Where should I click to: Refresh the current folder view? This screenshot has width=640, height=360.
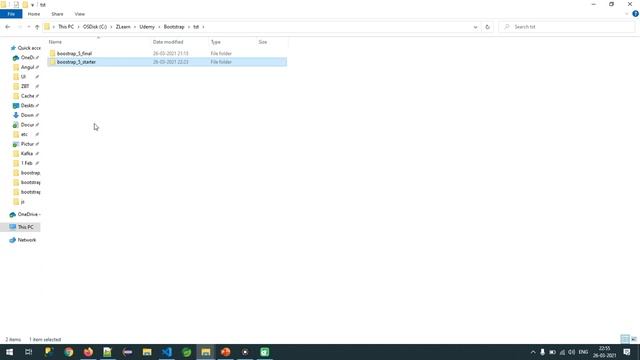point(487,27)
